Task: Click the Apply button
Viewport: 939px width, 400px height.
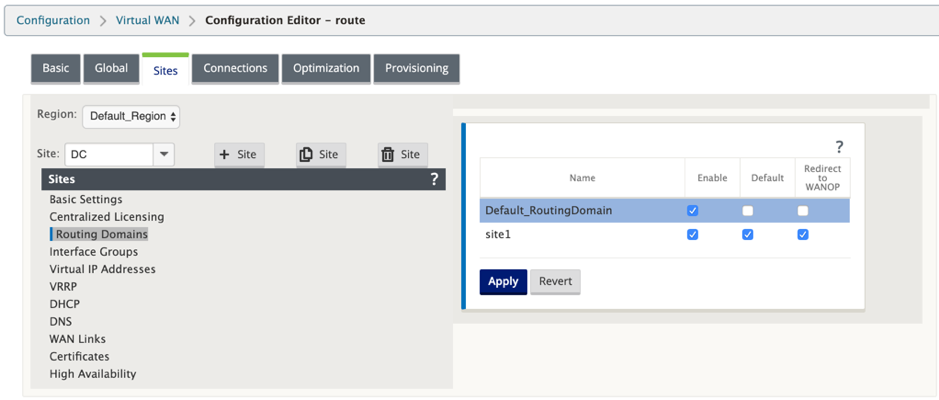Action: [x=503, y=281]
